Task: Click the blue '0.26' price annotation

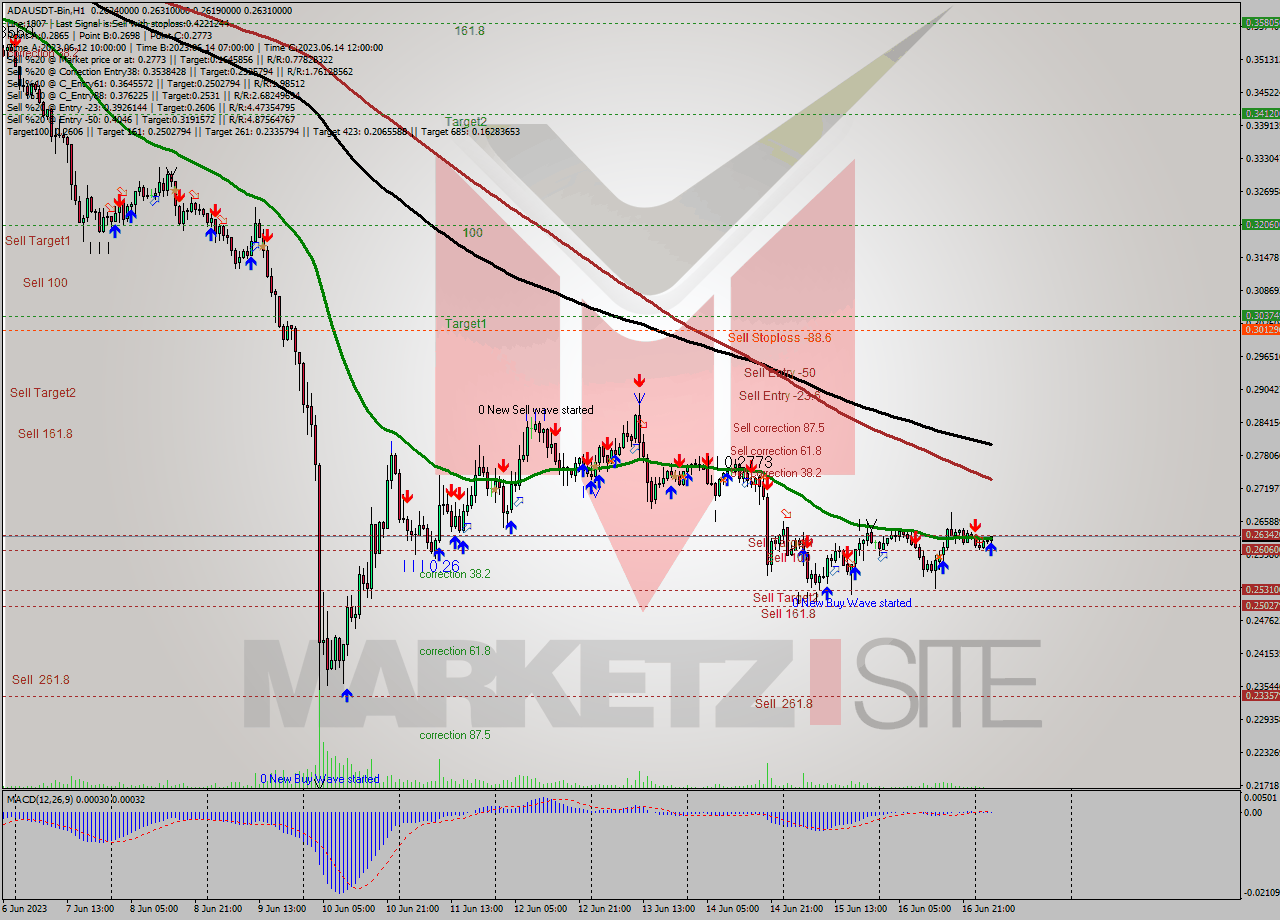Action: click(442, 566)
